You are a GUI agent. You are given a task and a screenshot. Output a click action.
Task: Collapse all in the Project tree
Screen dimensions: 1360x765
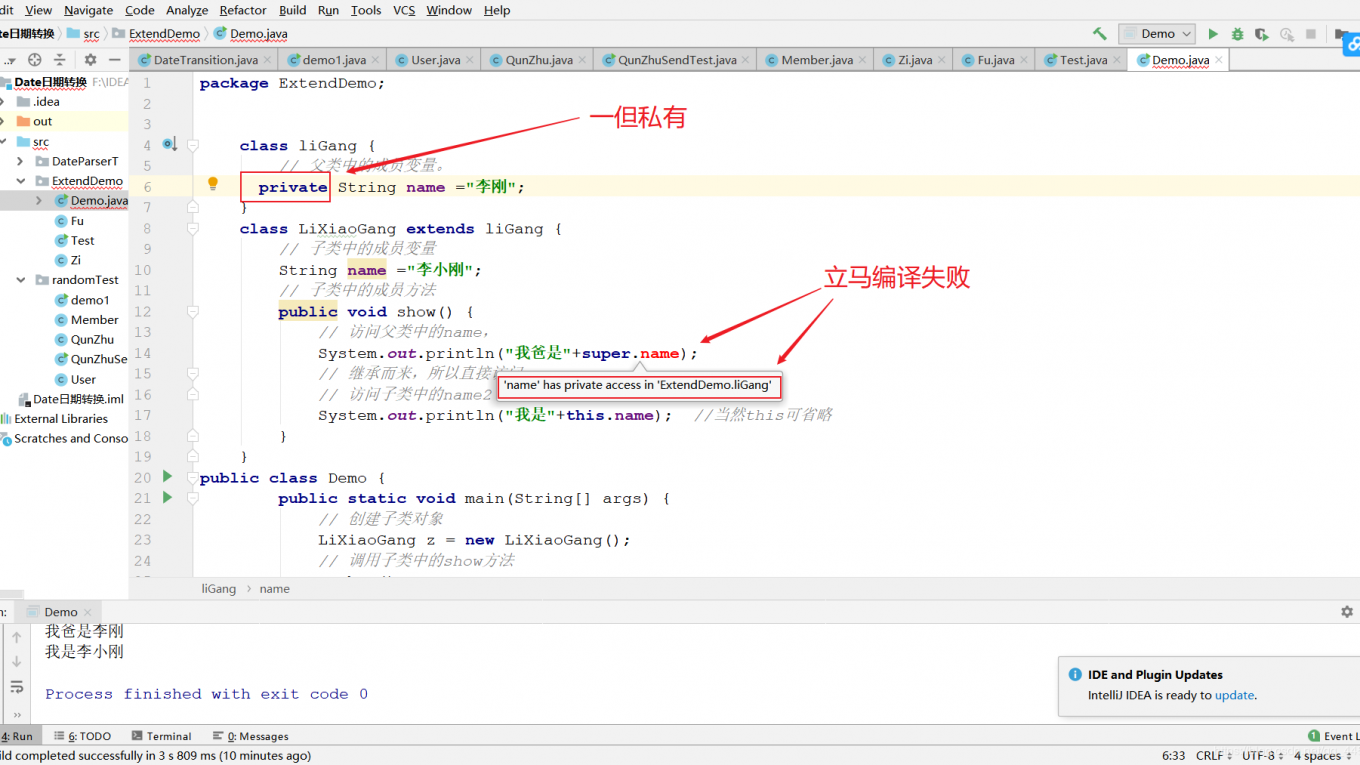pyautogui.click(x=60, y=60)
